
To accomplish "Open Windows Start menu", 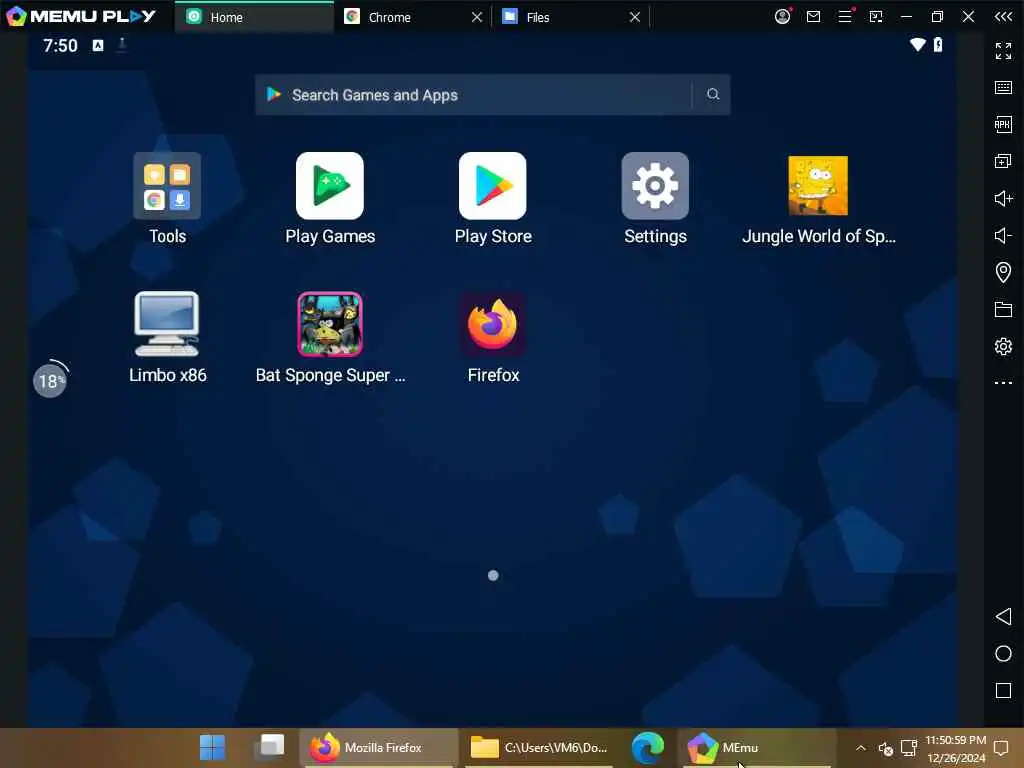I will tap(212, 748).
